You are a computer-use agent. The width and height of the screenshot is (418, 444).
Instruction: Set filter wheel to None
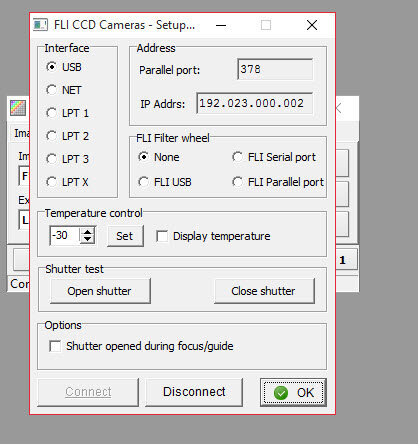tap(143, 157)
